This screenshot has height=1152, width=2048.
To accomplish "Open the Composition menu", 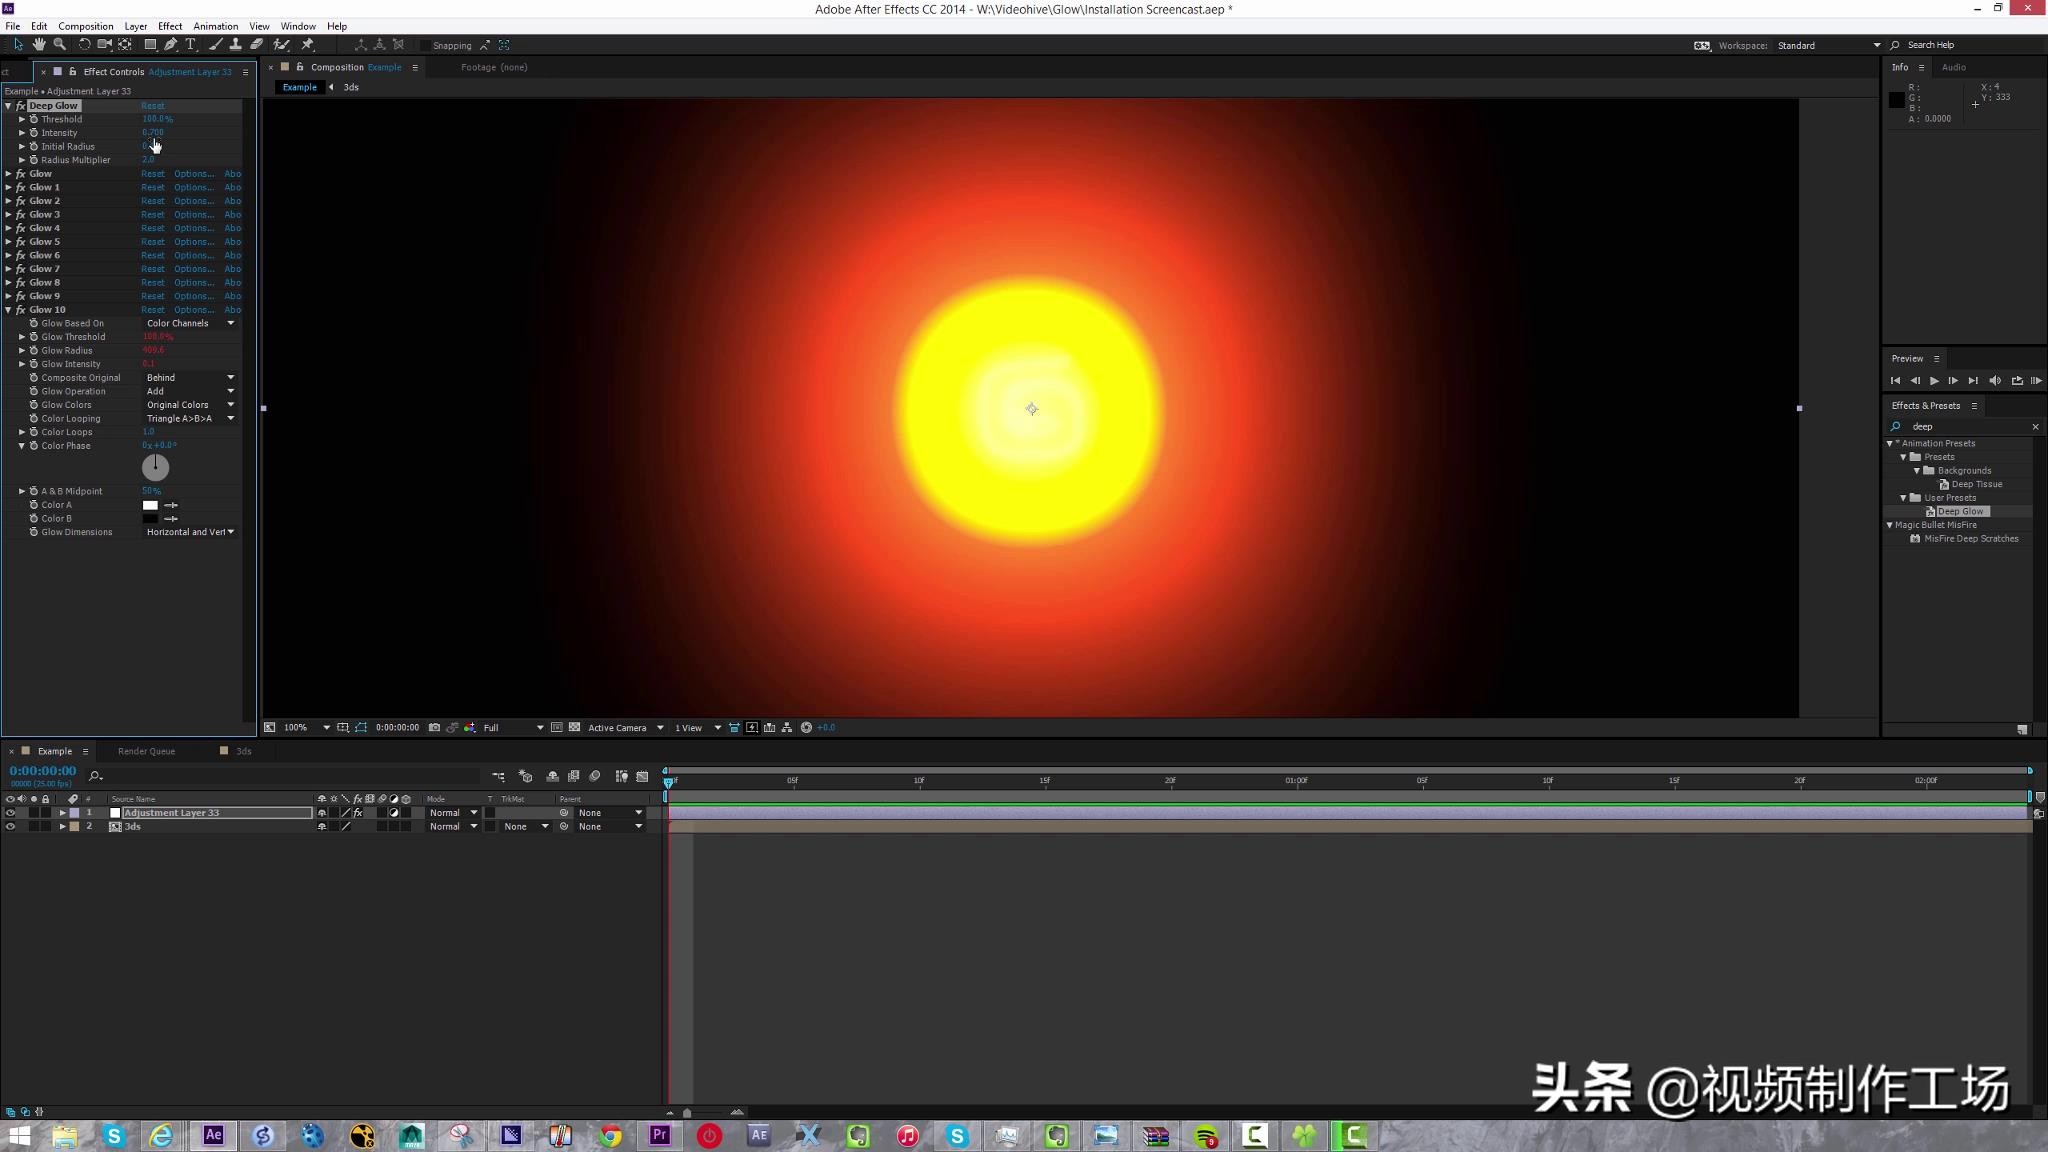I will click(86, 26).
